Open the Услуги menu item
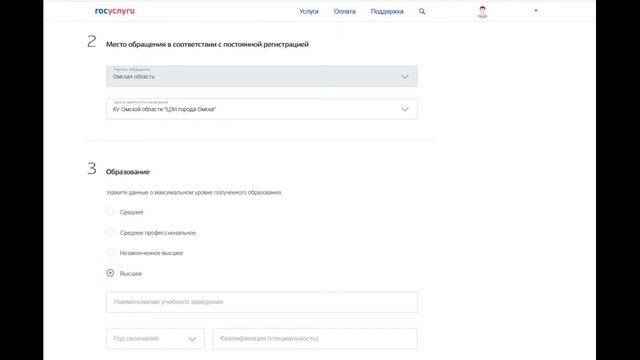The image size is (640, 360). [x=309, y=11]
